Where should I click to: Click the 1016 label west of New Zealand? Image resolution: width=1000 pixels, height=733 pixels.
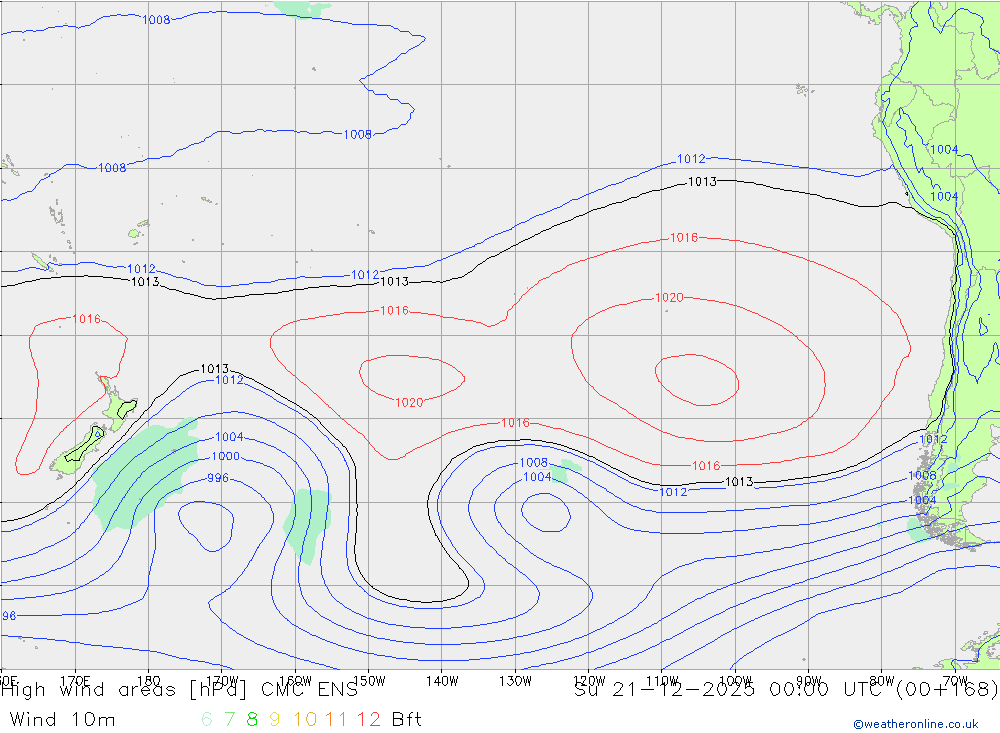coord(87,319)
